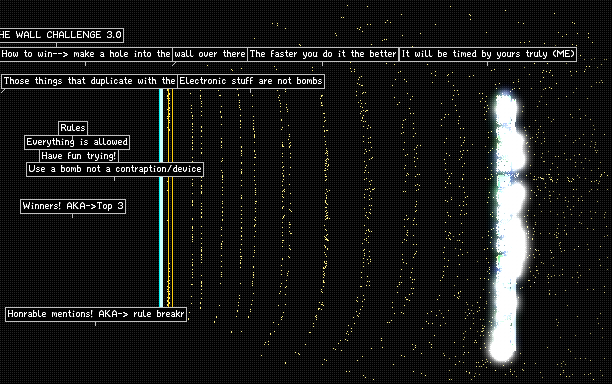612x384 pixels.
Task: Click the green-tinted spot on the glowing column
Action: click(x=500, y=258)
